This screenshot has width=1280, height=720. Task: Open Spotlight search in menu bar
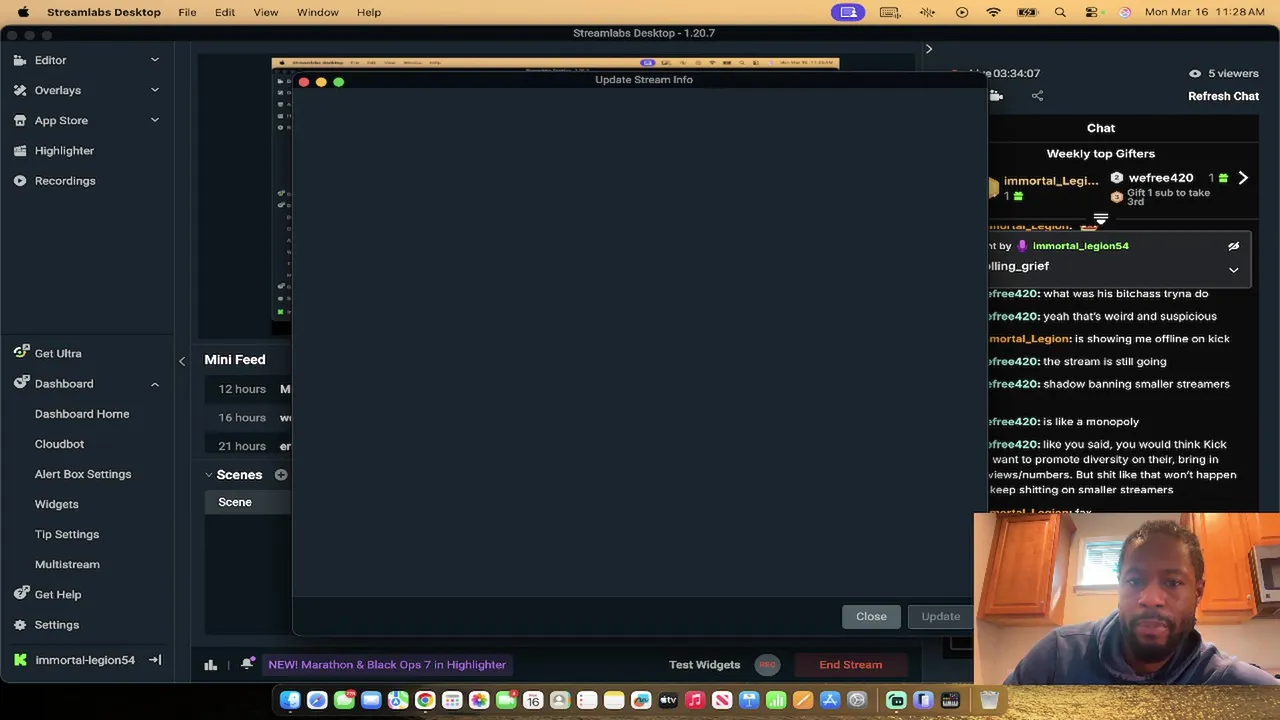[1060, 12]
